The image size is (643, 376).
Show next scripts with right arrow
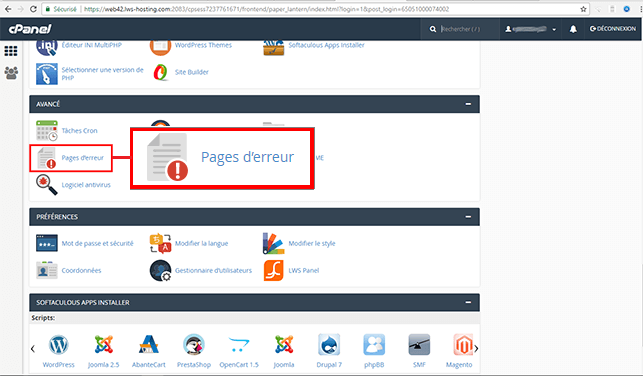click(476, 349)
